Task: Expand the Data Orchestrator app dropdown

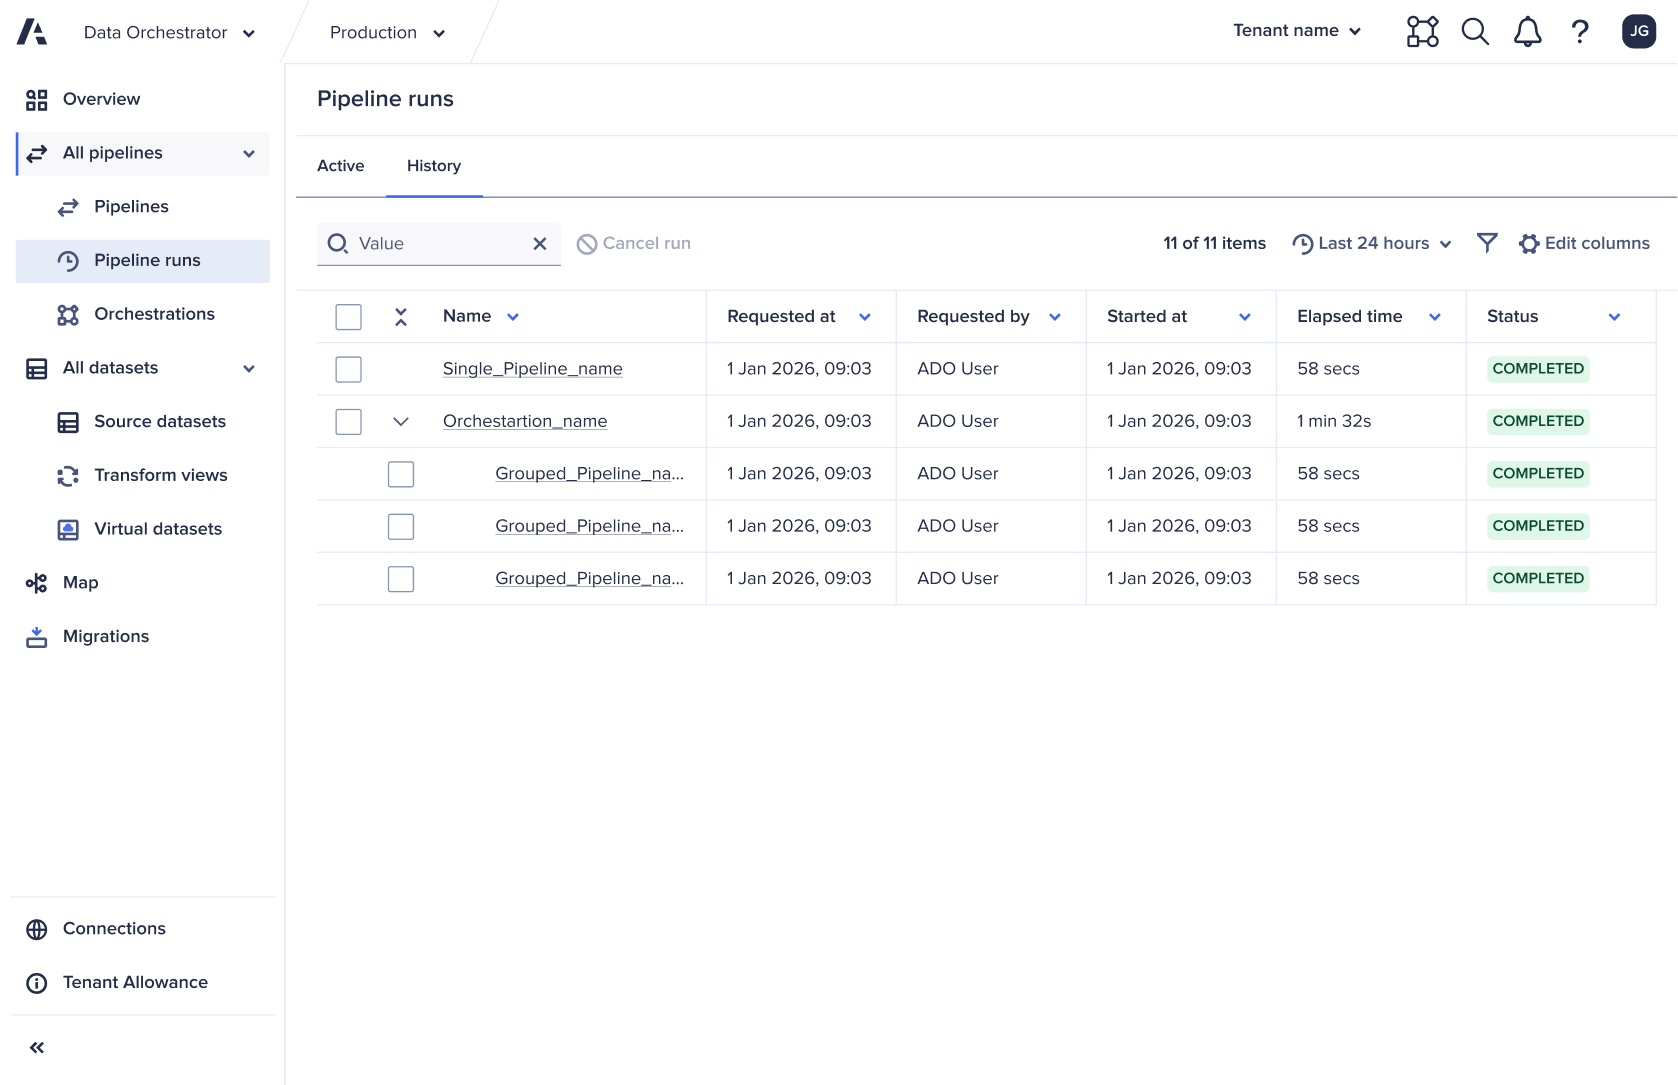Action: [x=169, y=33]
